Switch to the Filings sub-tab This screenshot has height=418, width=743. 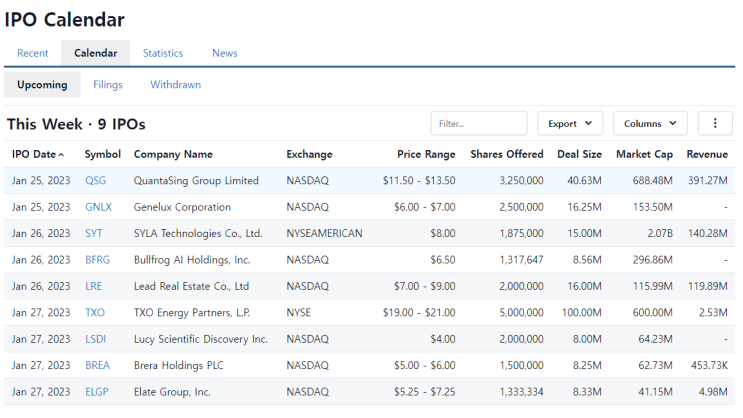coord(108,84)
